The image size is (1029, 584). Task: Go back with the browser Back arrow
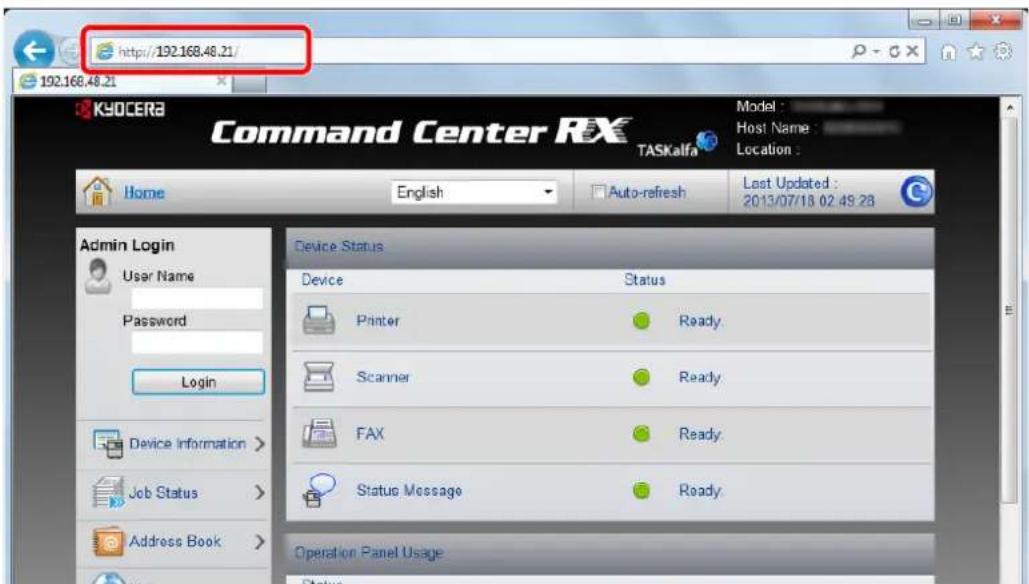pyautogui.click(x=33, y=51)
